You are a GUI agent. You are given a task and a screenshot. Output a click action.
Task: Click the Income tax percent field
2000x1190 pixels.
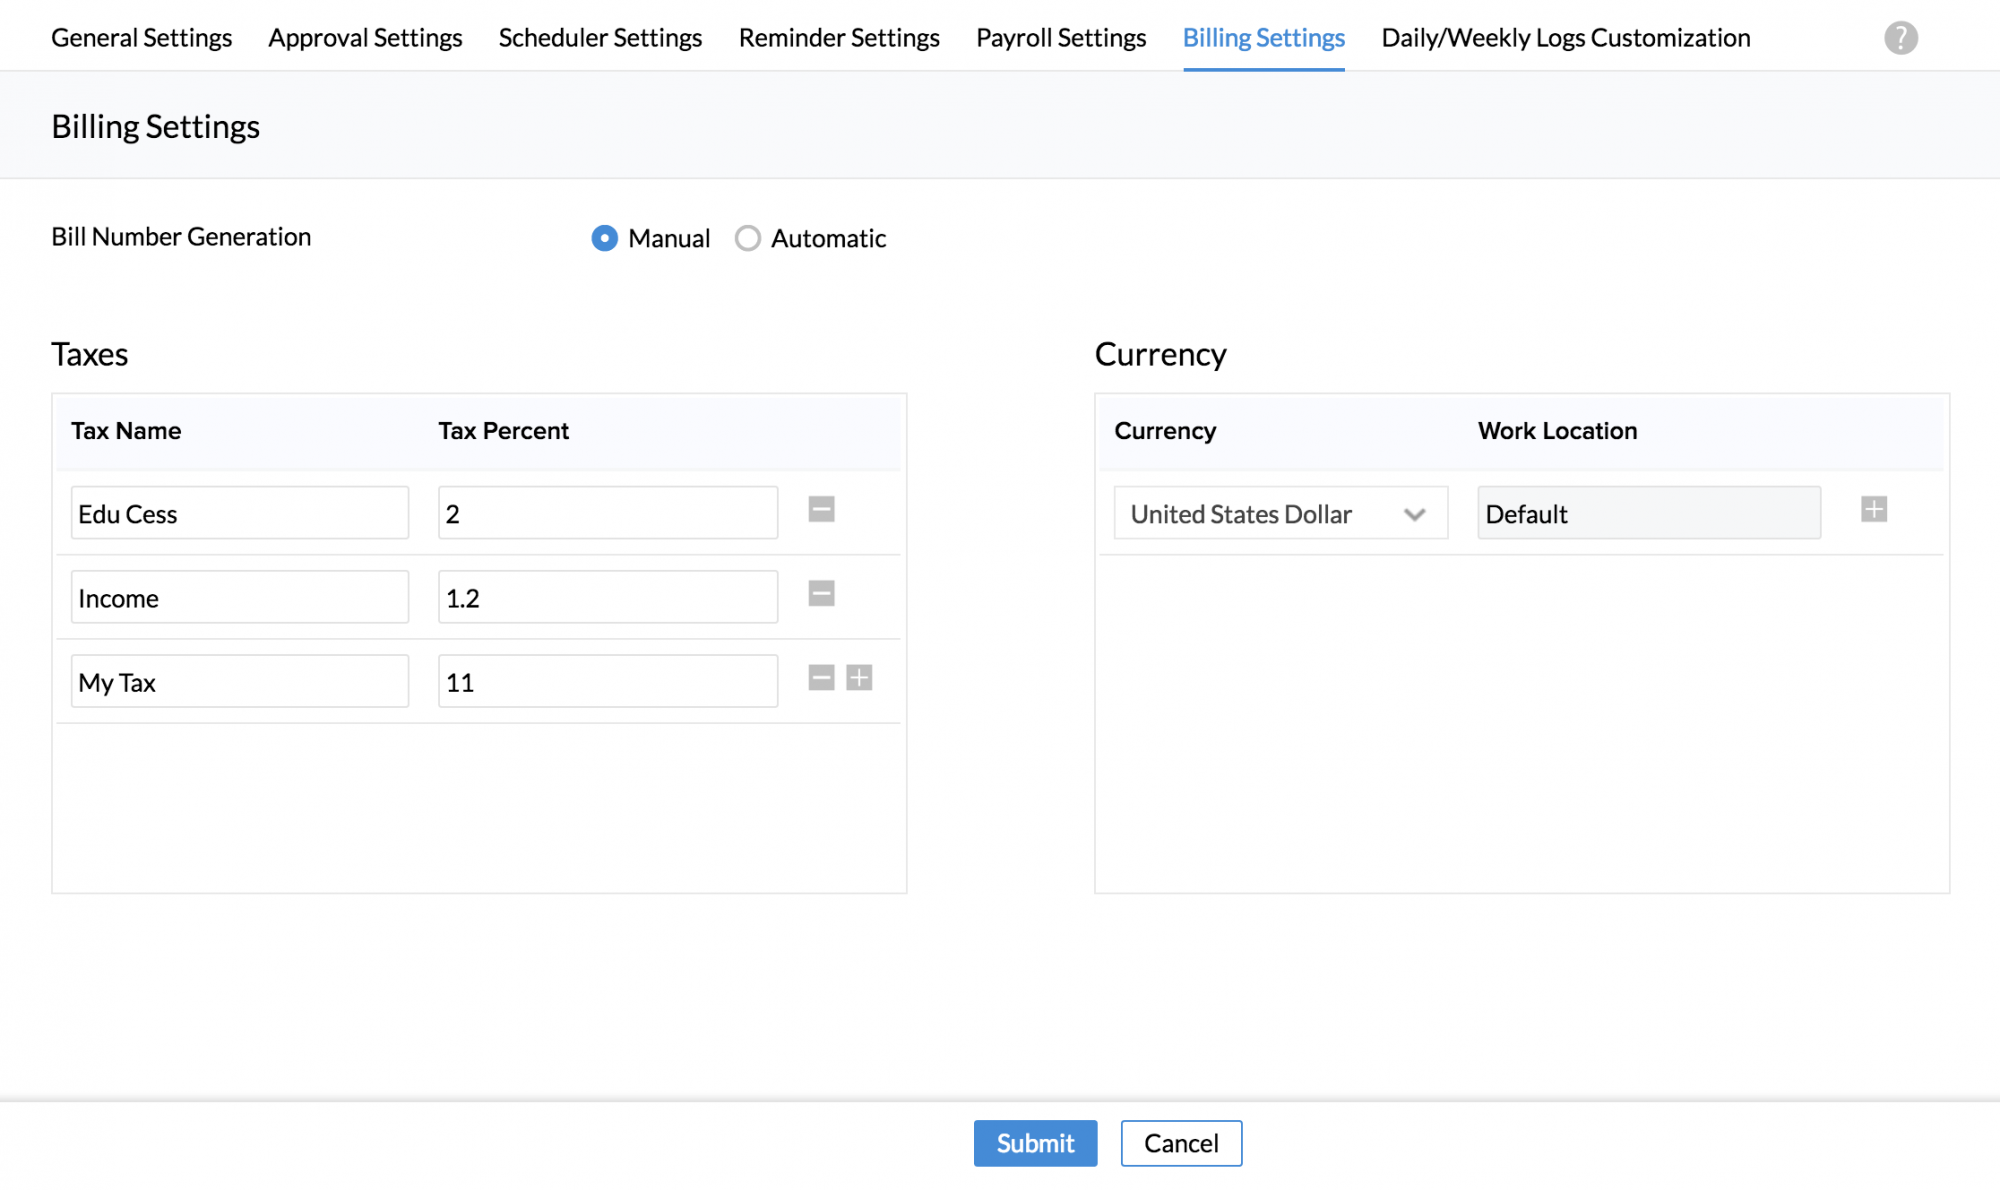click(607, 597)
